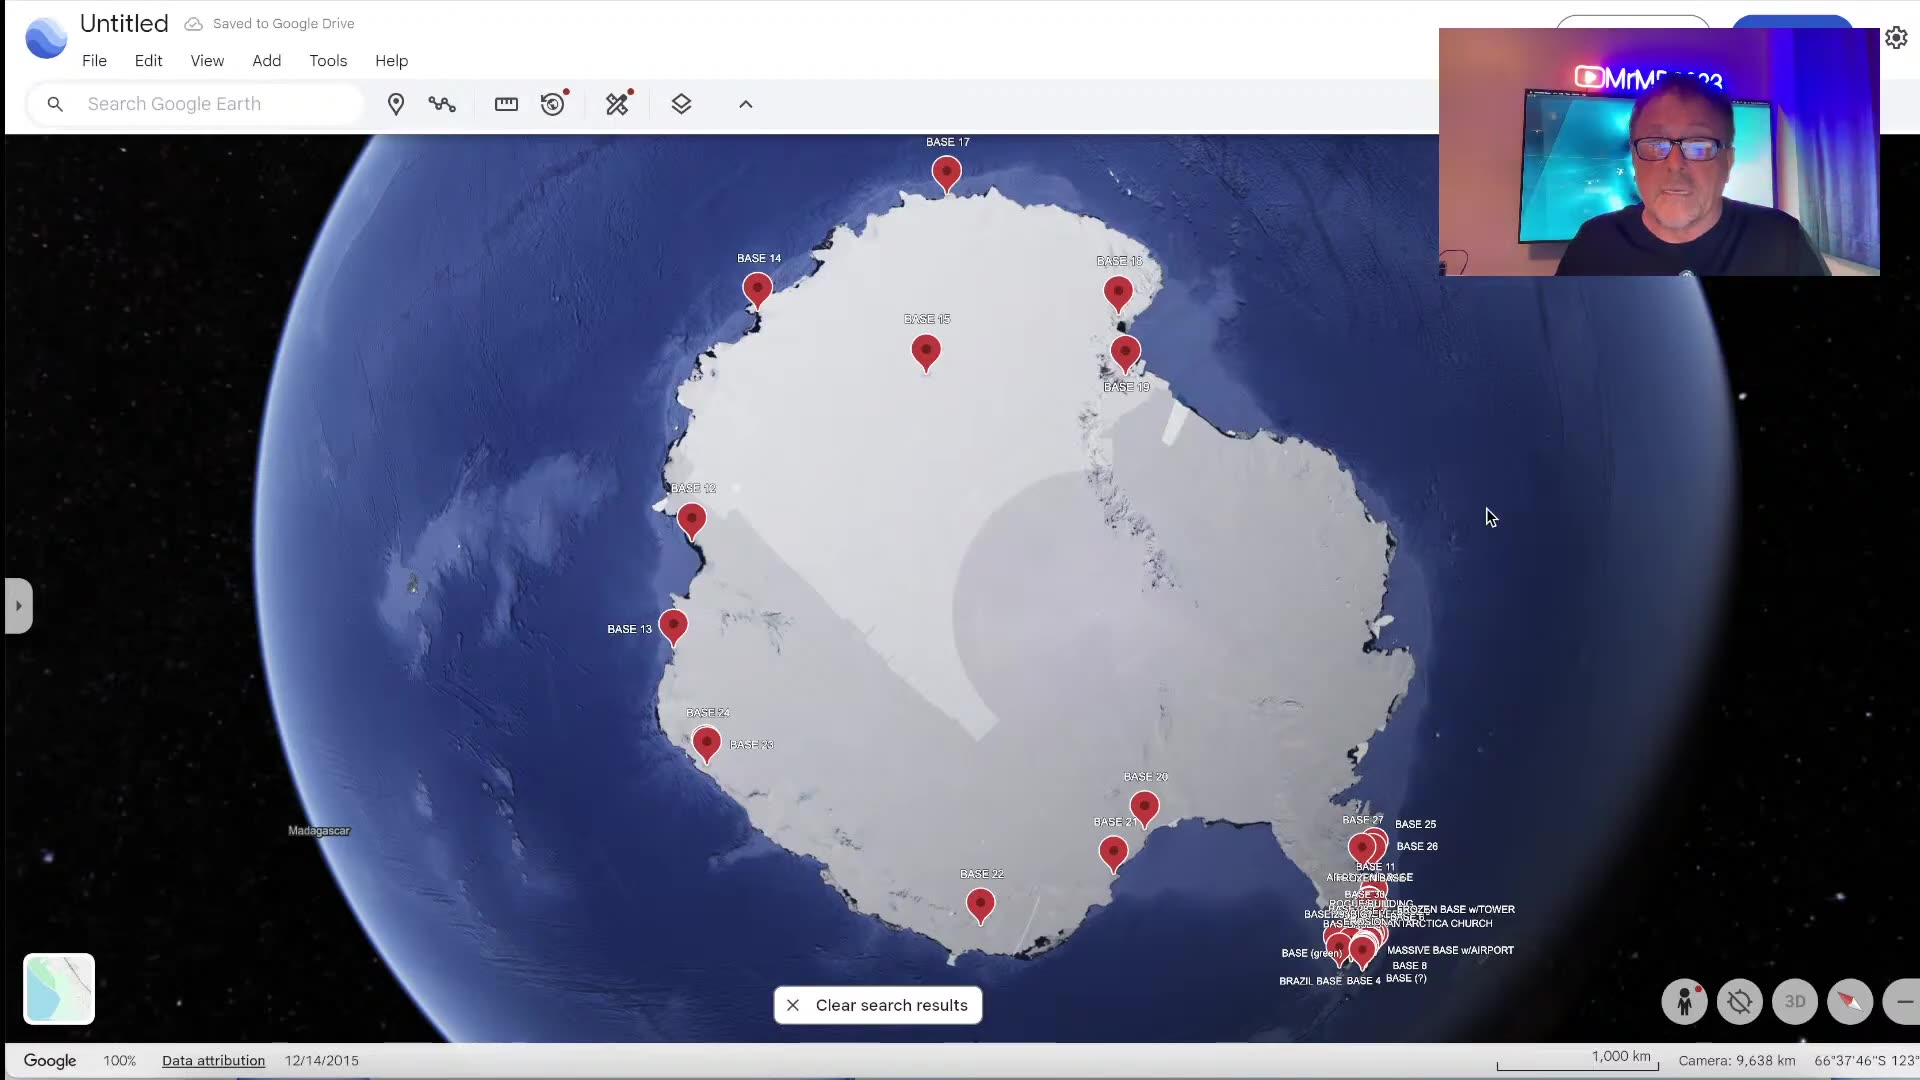Viewport: 1920px width, 1080px height.
Task: Click the Camera: 9,638 km readout
Action: click(1737, 1060)
